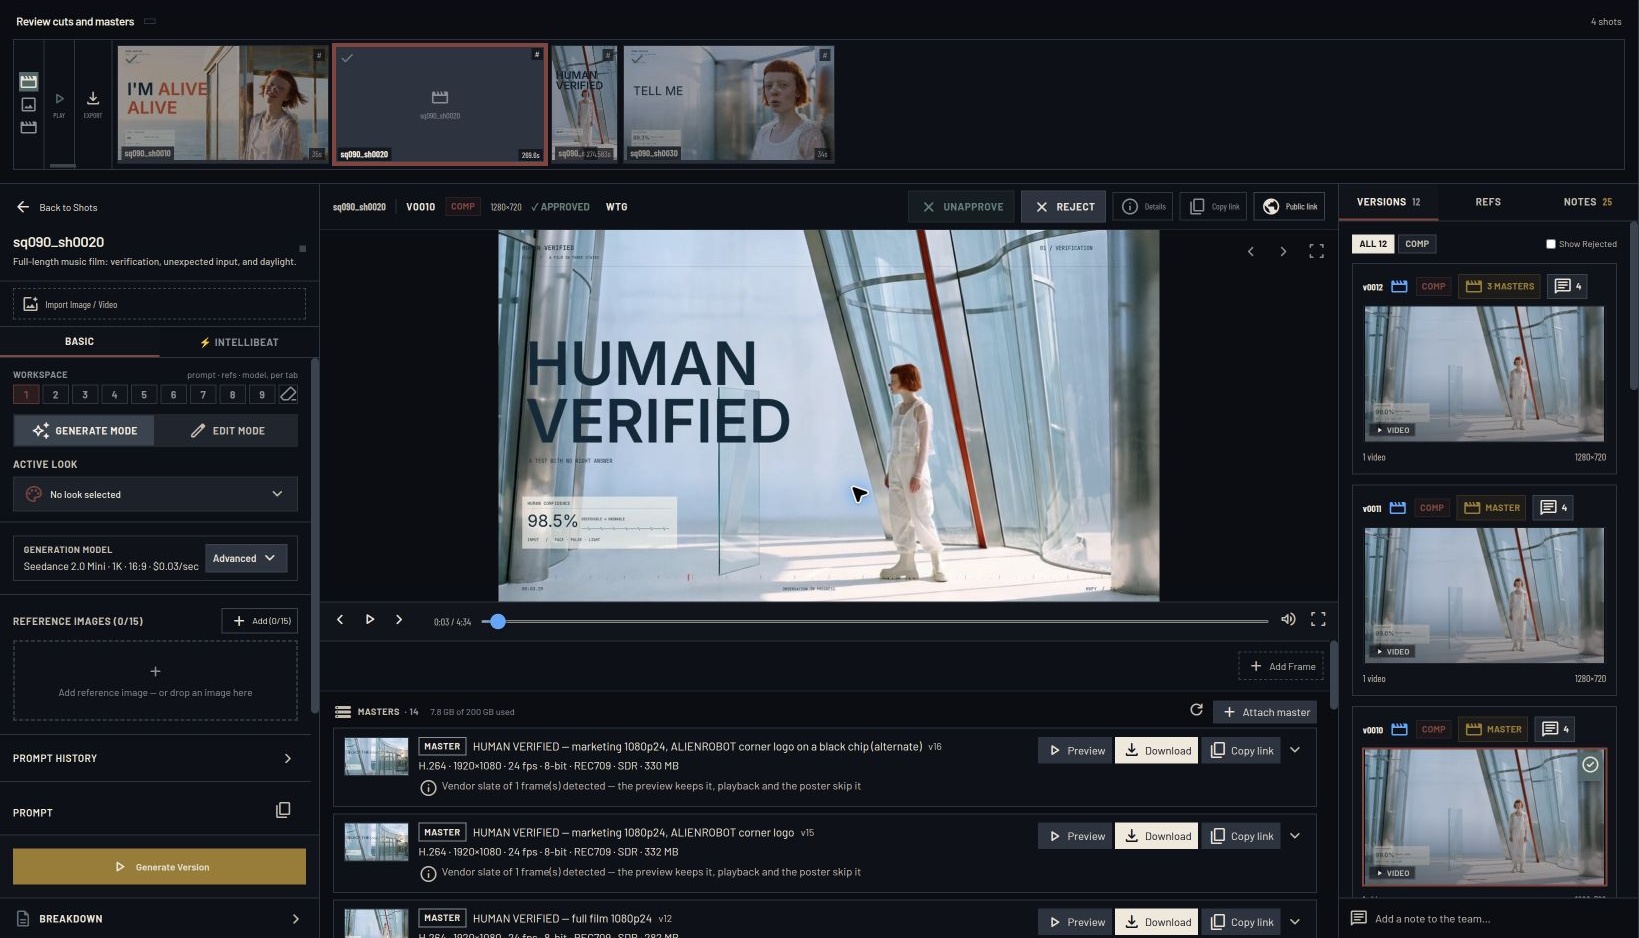
Task: Step to the previous frame in the player
Action: 340,620
